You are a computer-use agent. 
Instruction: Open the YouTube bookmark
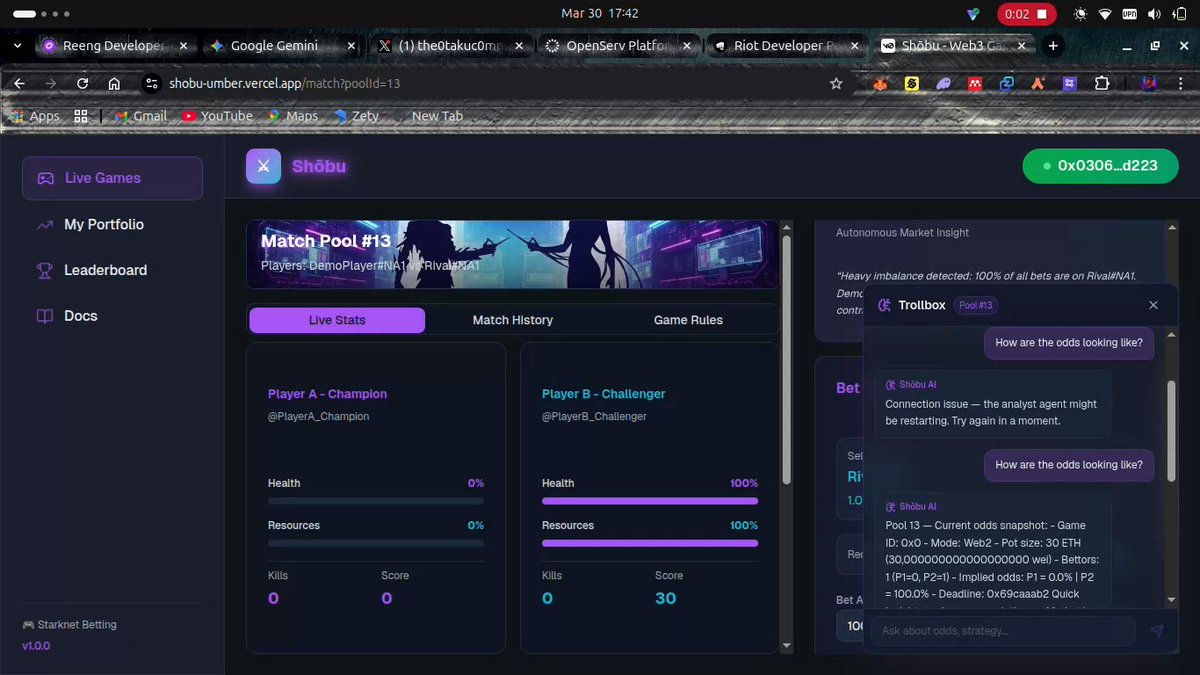(217, 116)
